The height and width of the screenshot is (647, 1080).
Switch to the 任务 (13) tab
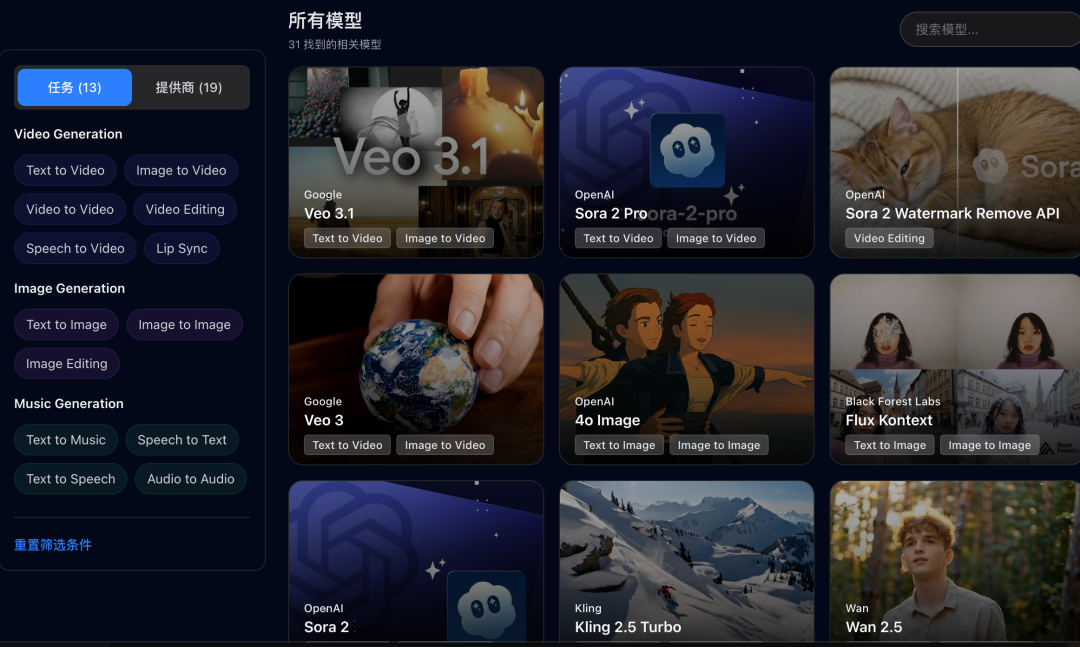[74, 88]
